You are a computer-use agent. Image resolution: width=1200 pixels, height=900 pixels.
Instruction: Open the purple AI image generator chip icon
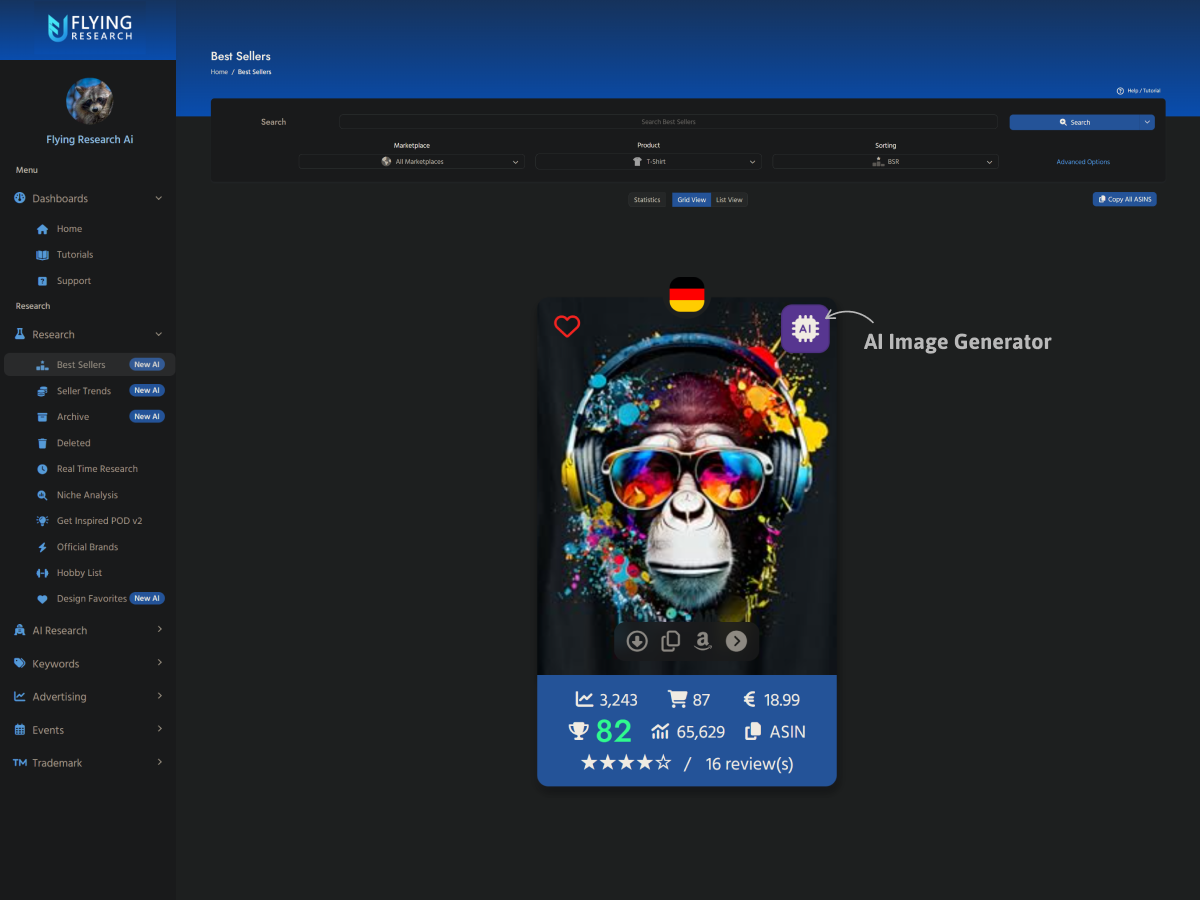[x=805, y=329]
